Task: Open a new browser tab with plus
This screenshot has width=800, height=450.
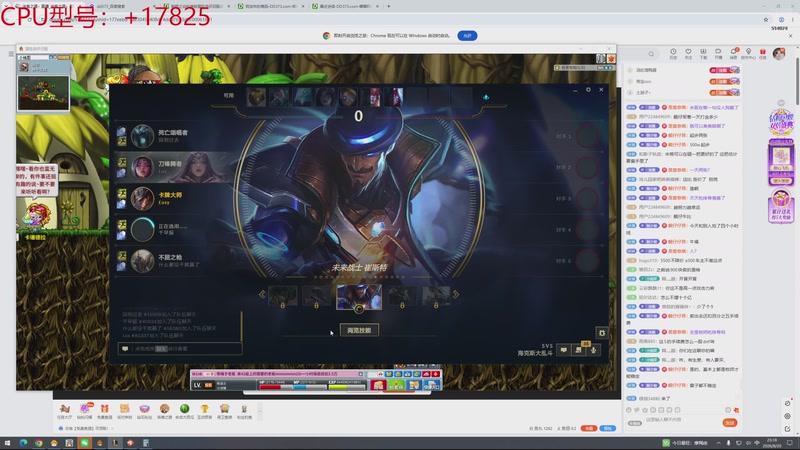Action: point(388,6)
